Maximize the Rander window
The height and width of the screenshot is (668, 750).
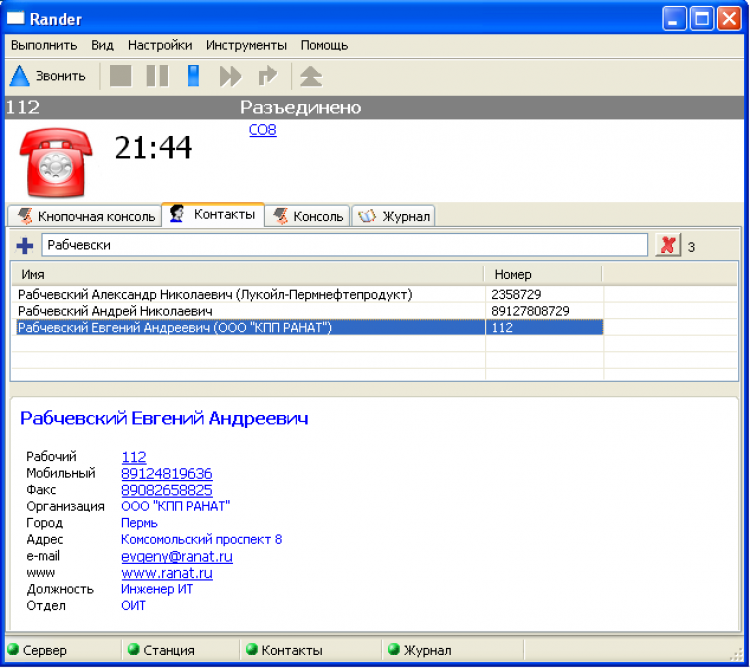click(702, 19)
